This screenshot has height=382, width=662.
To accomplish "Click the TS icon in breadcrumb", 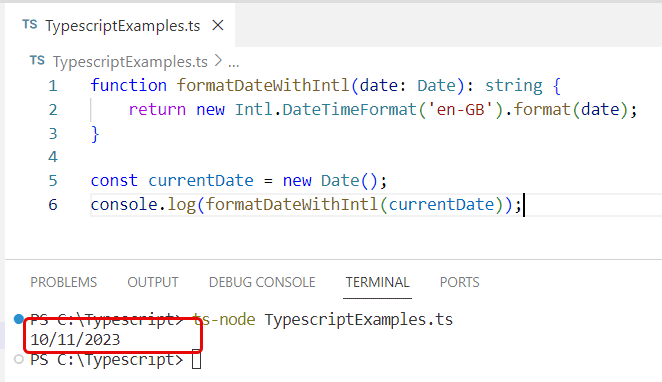I will tap(37, 61).
